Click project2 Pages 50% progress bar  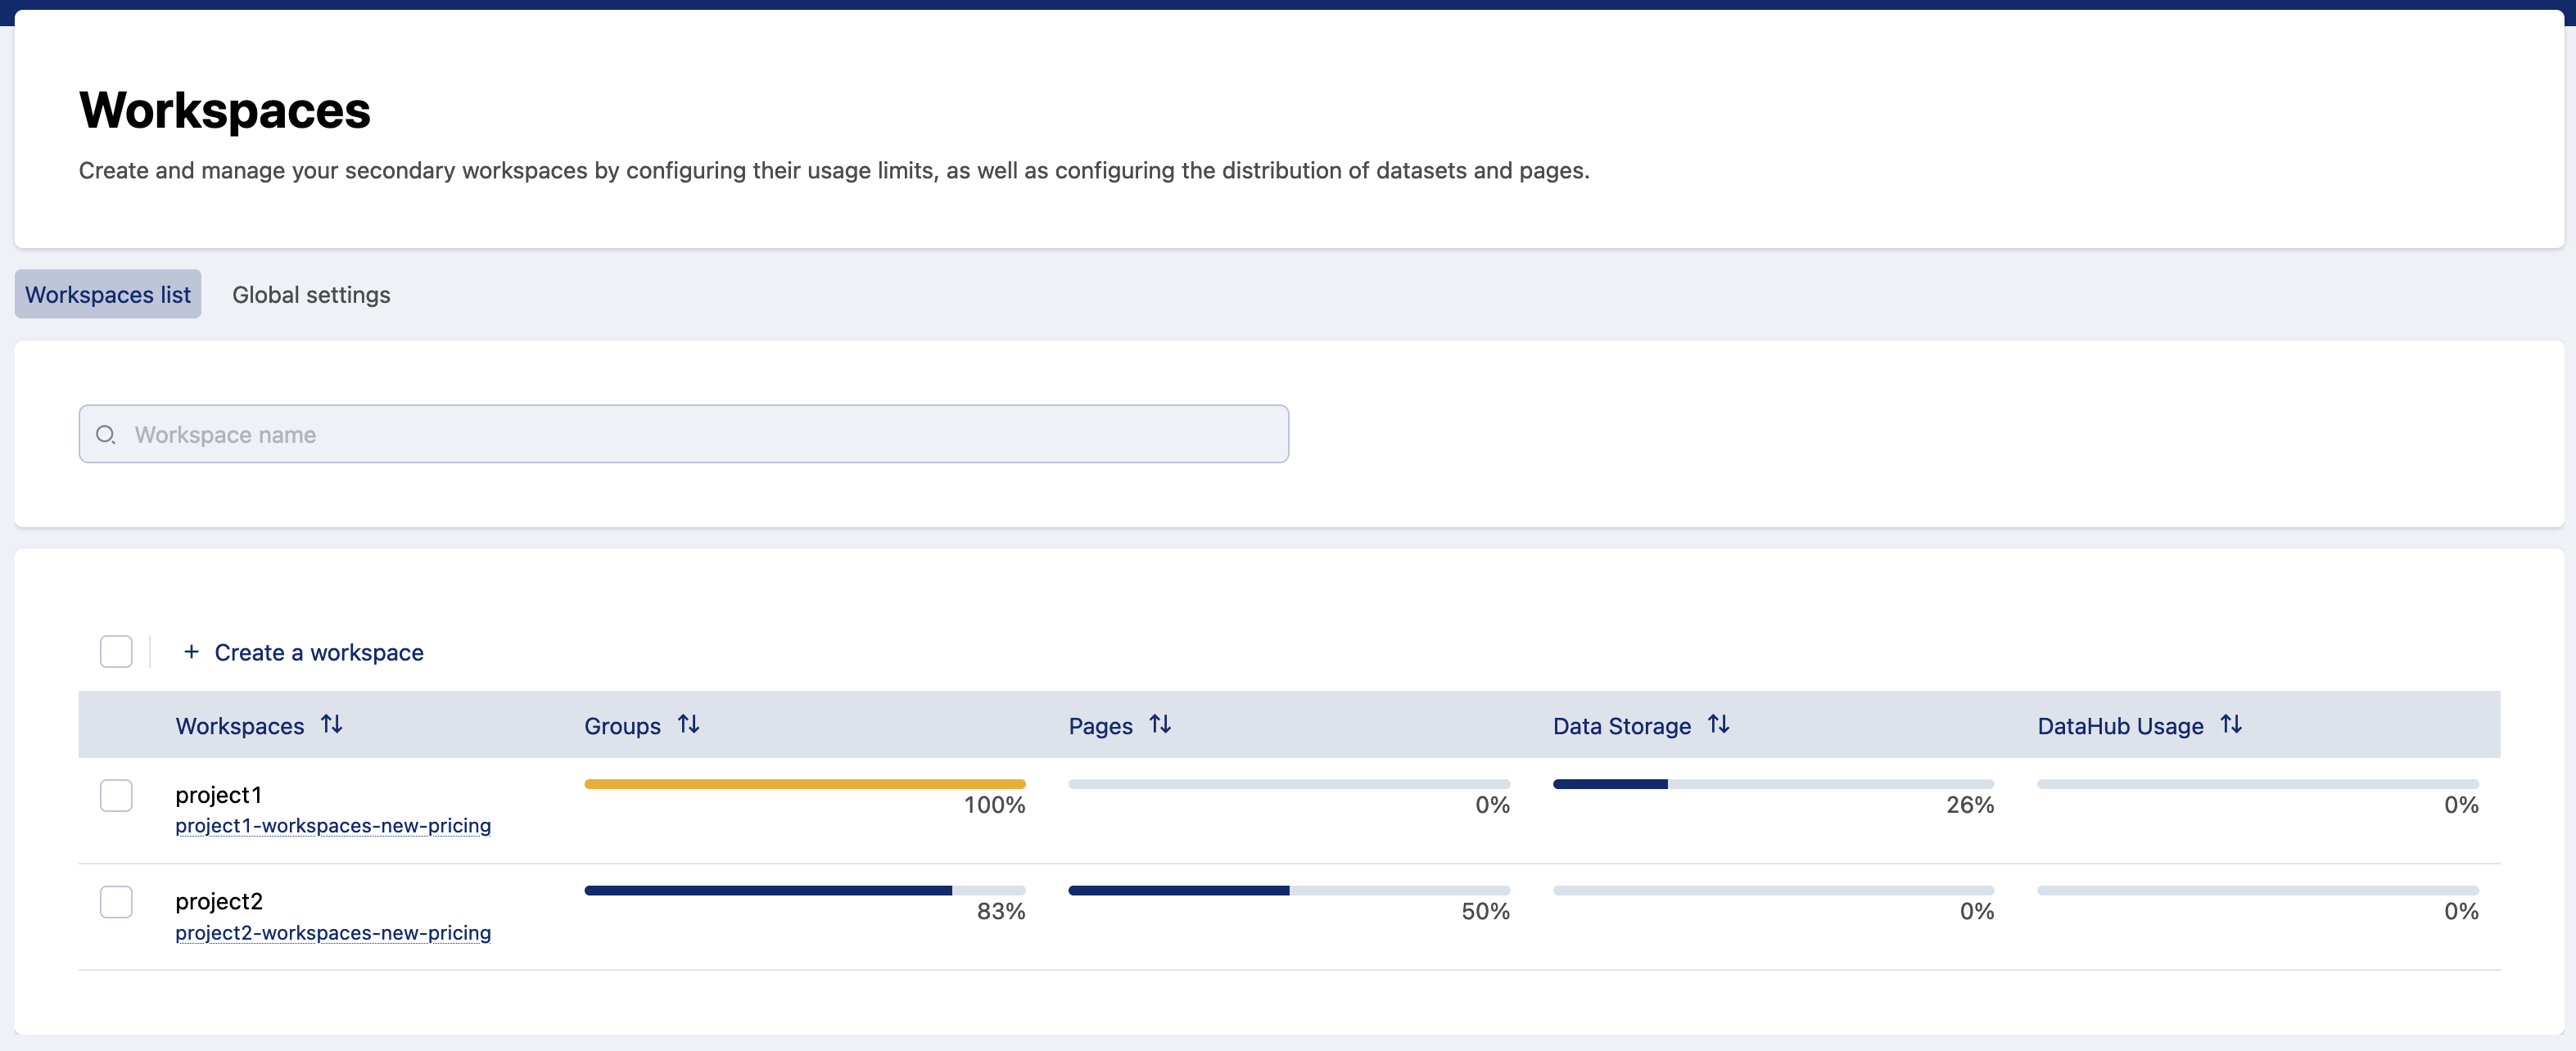[x=1288, y=890]
